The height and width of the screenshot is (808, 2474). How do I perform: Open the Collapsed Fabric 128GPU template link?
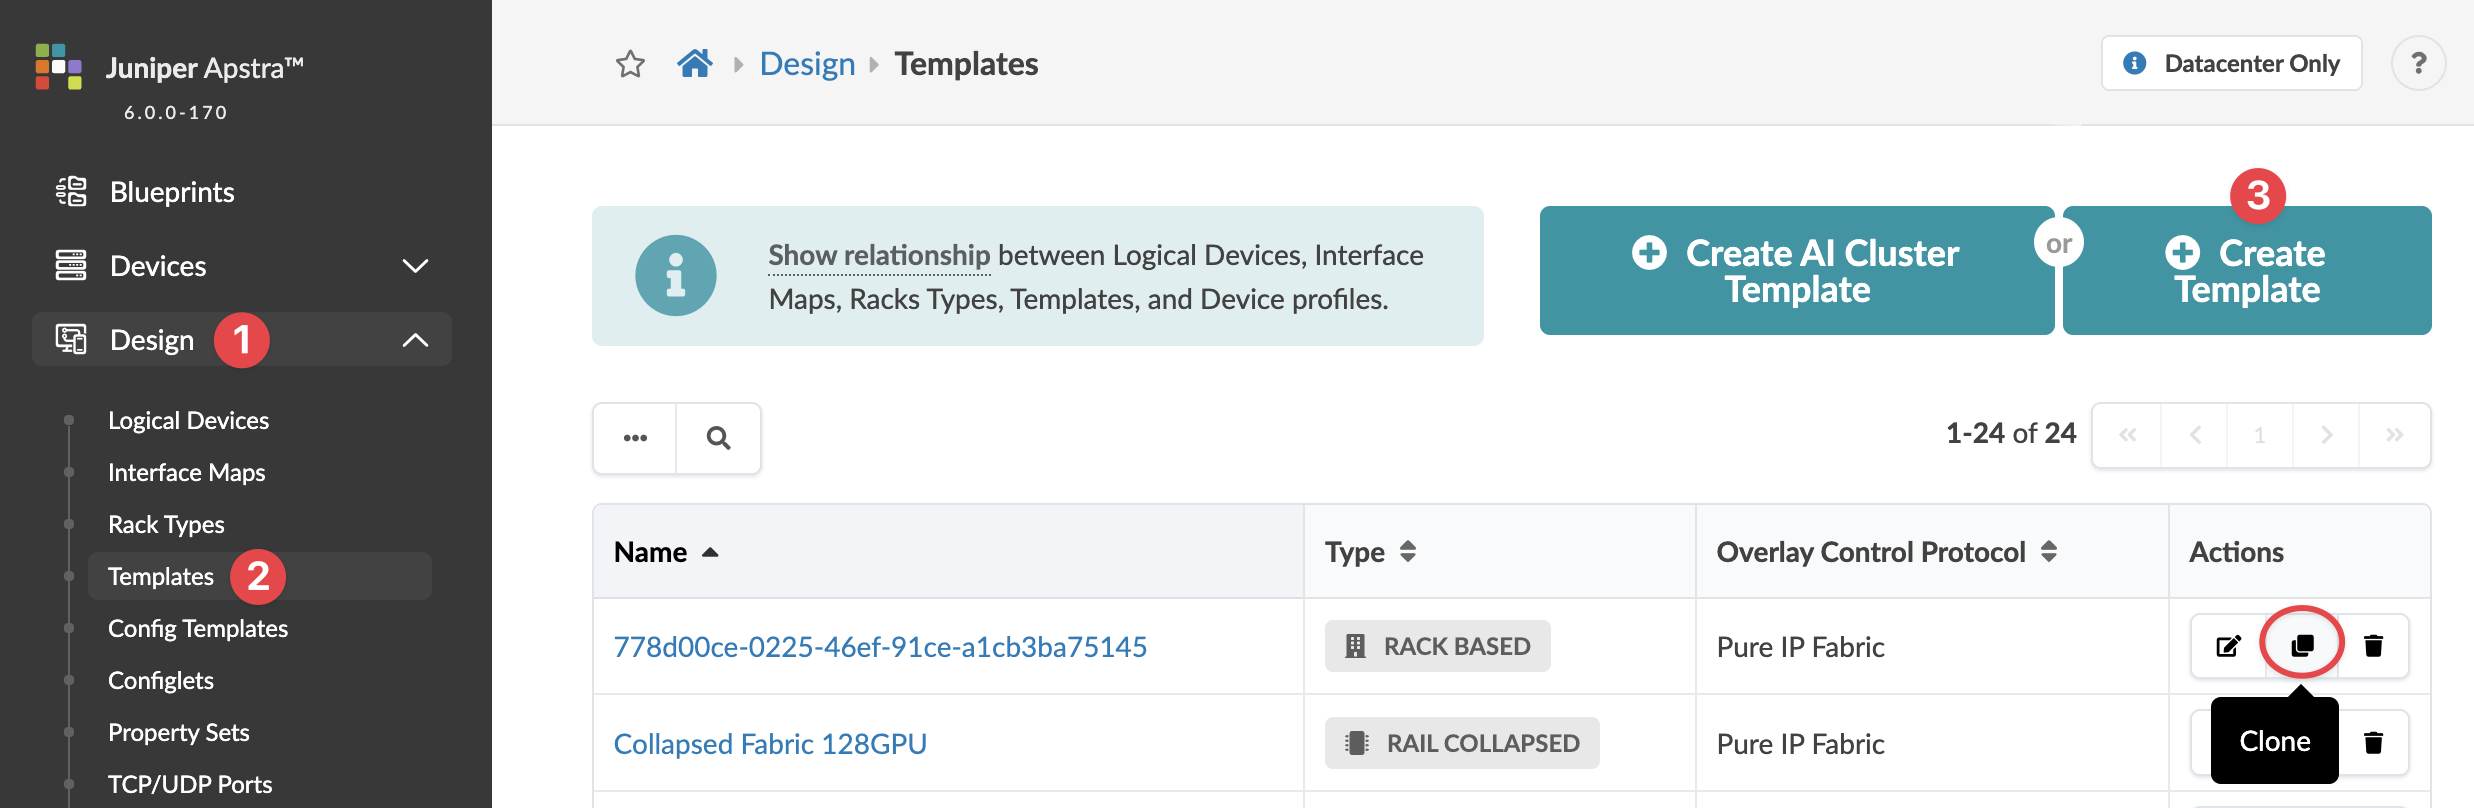point(770,744)
